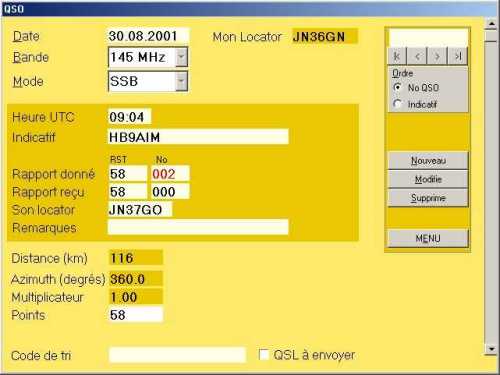This screenshot has height=375, width=500.
Task: Jump to the last QSO record
Action: click(x=458, y=56)
